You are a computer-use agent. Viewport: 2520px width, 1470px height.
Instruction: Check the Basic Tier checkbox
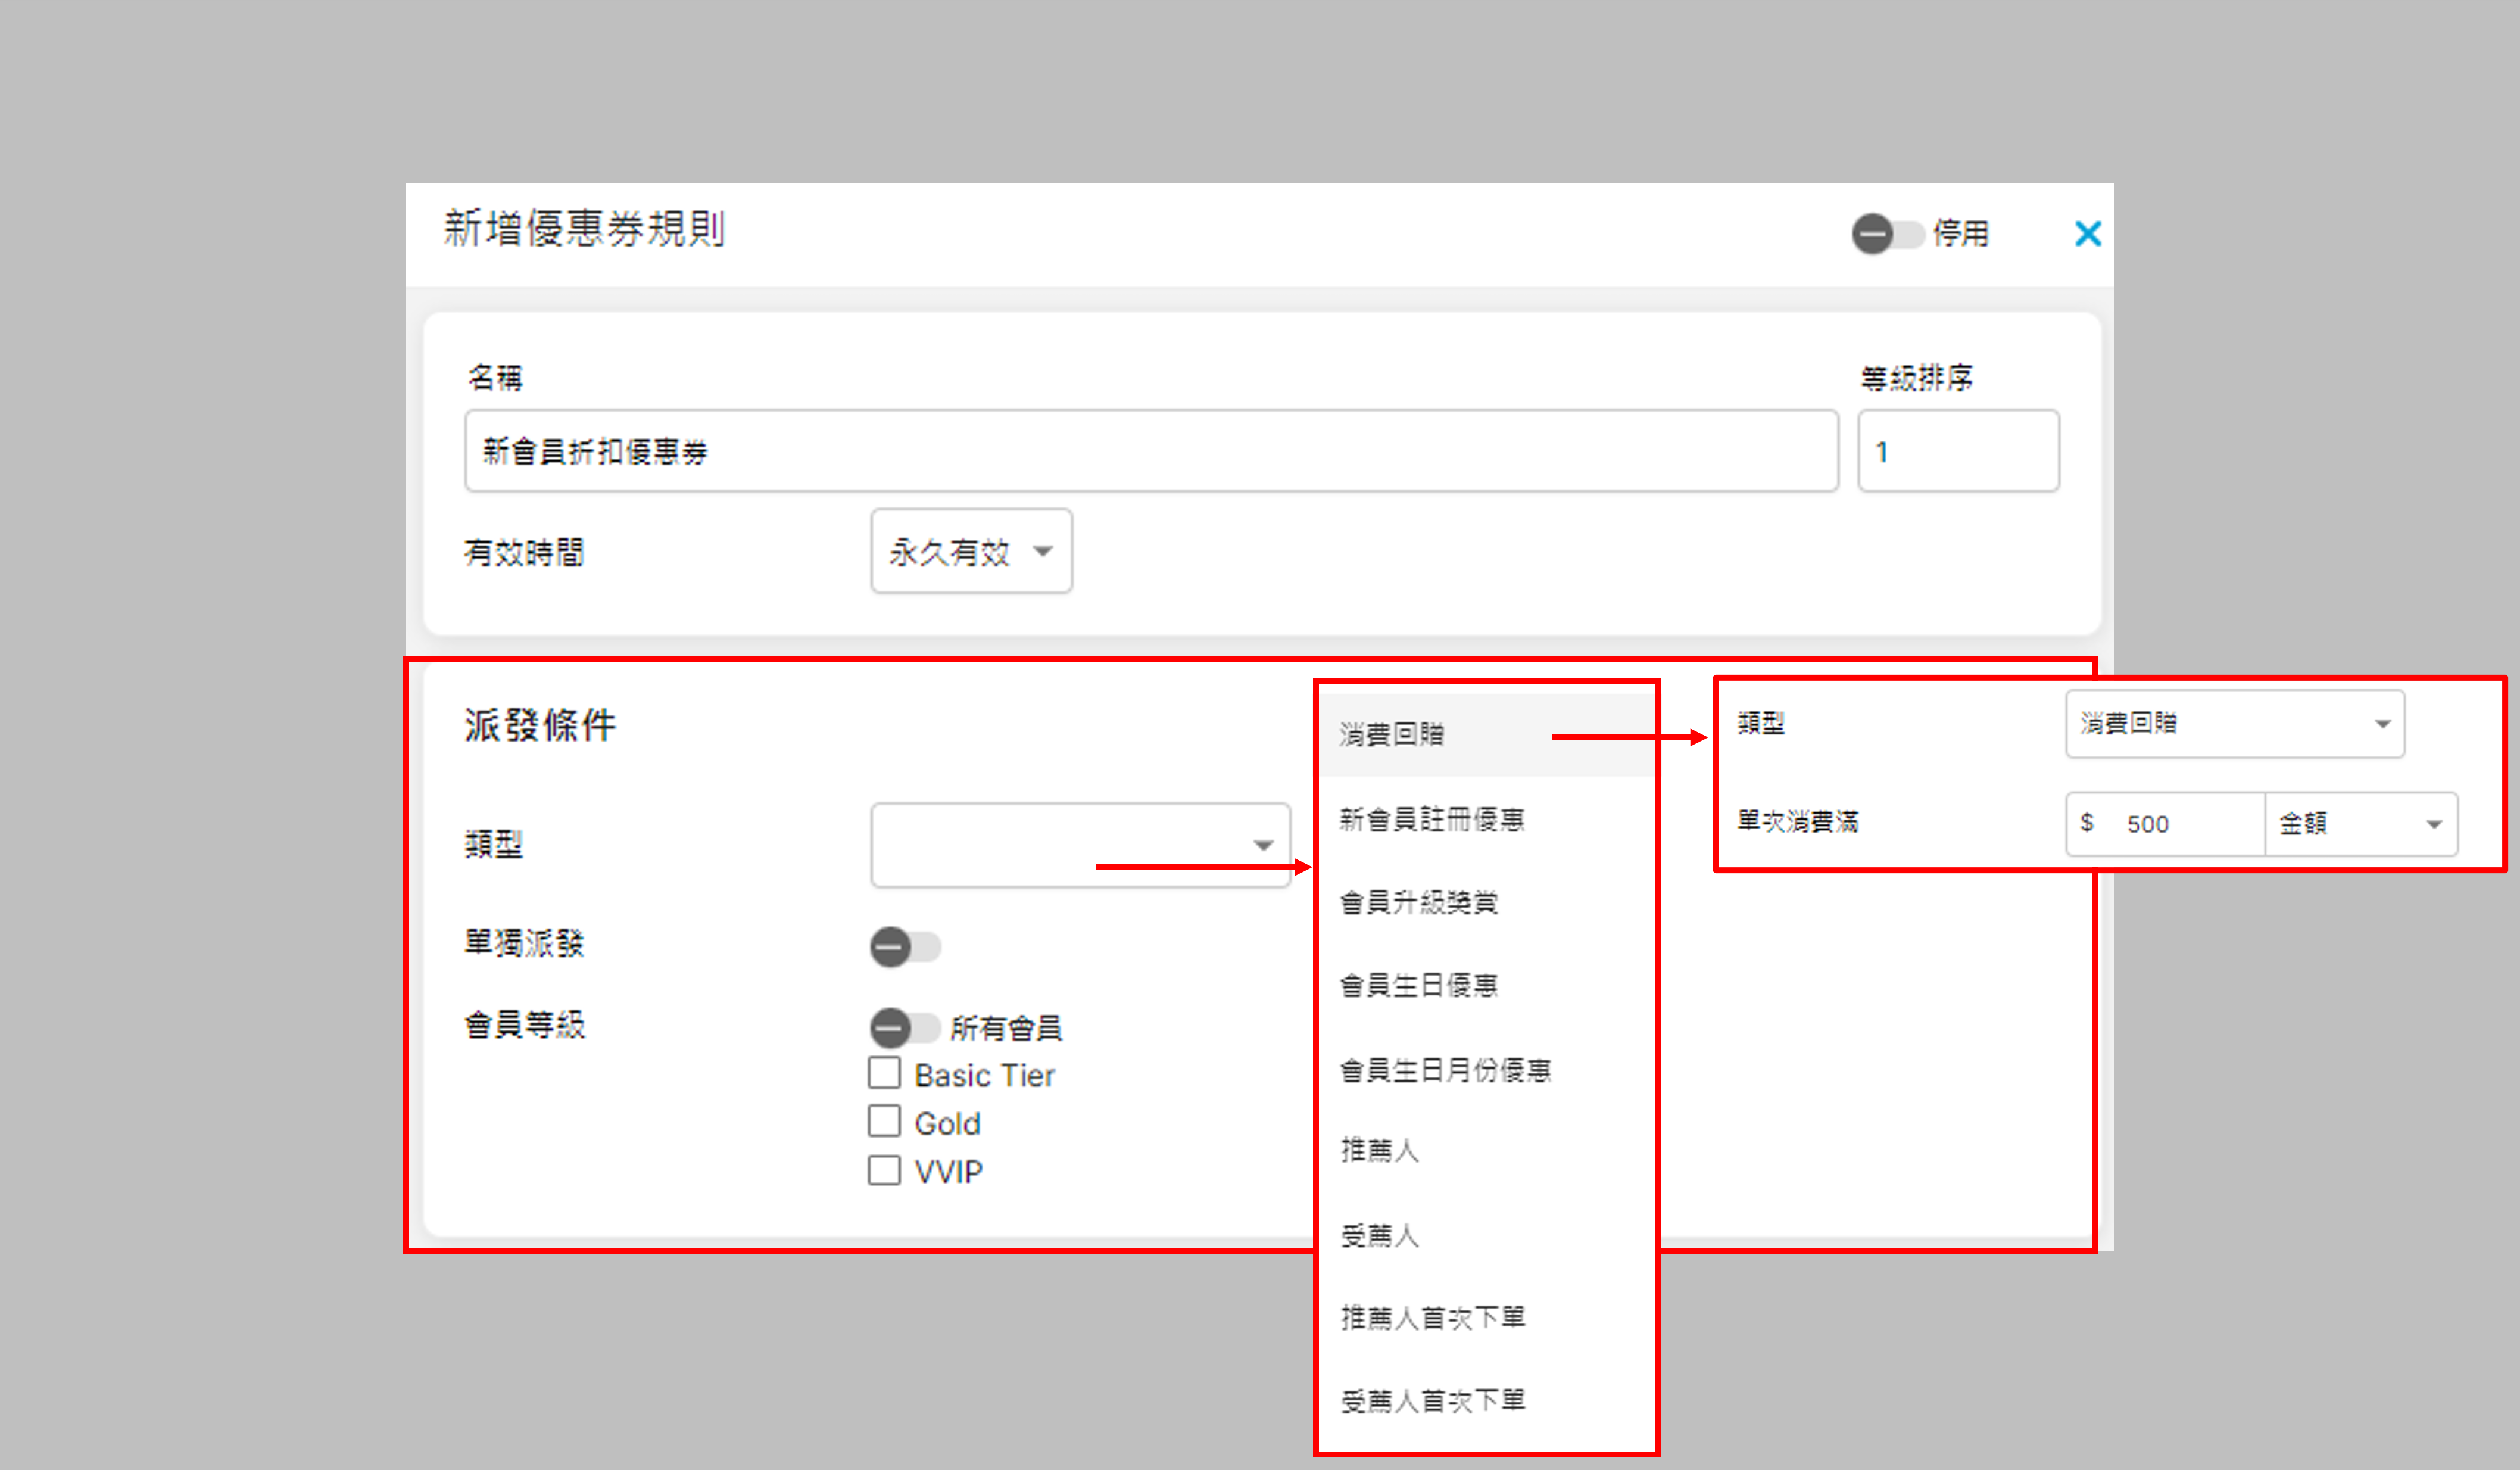[884, 1073]
